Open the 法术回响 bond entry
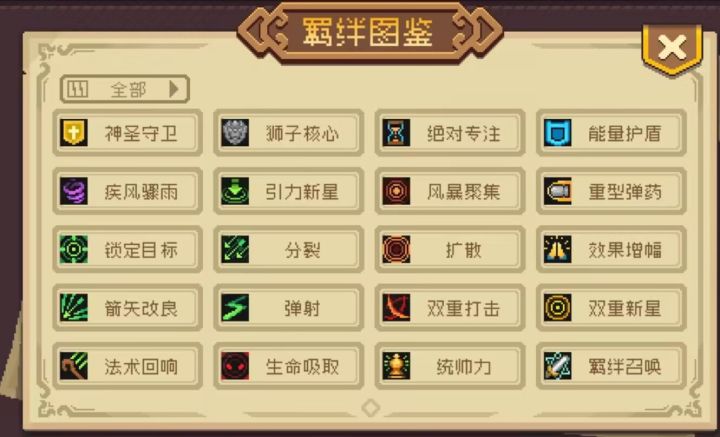The image size is (720, 437). [127, 366]
